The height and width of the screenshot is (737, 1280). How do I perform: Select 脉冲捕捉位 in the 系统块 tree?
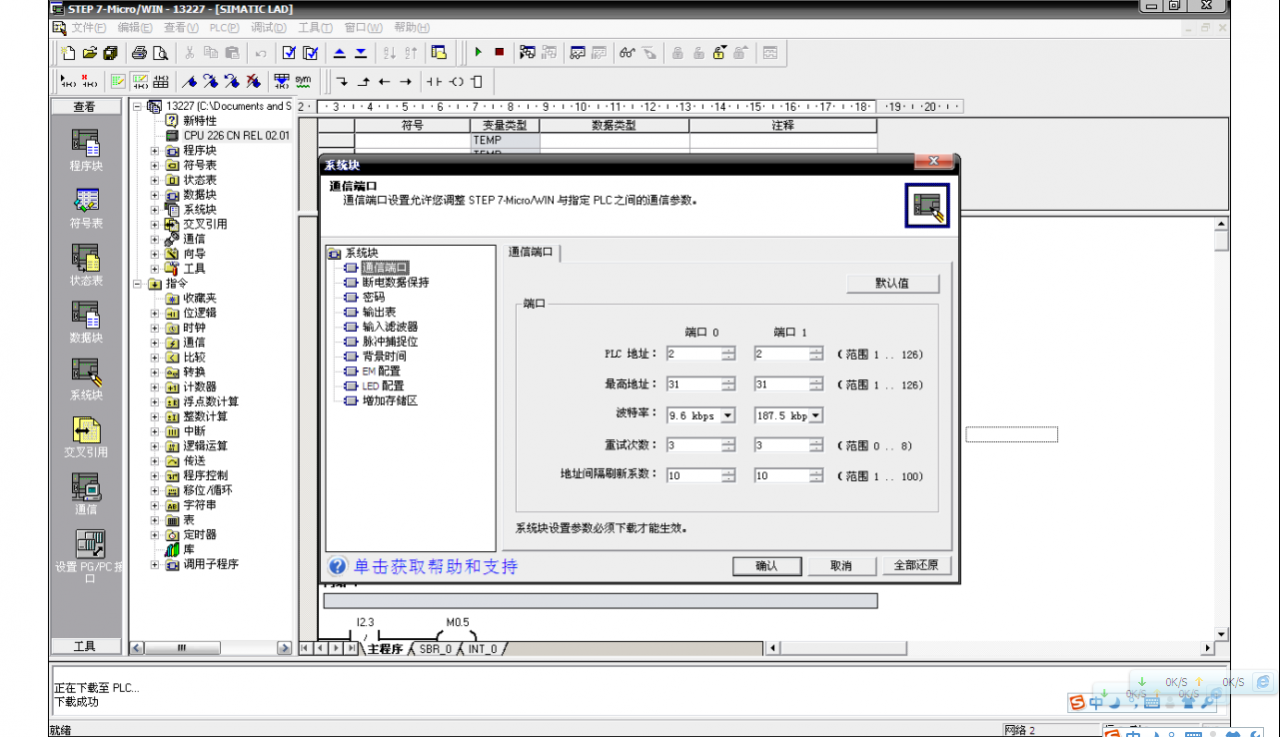tap(390, 341)
